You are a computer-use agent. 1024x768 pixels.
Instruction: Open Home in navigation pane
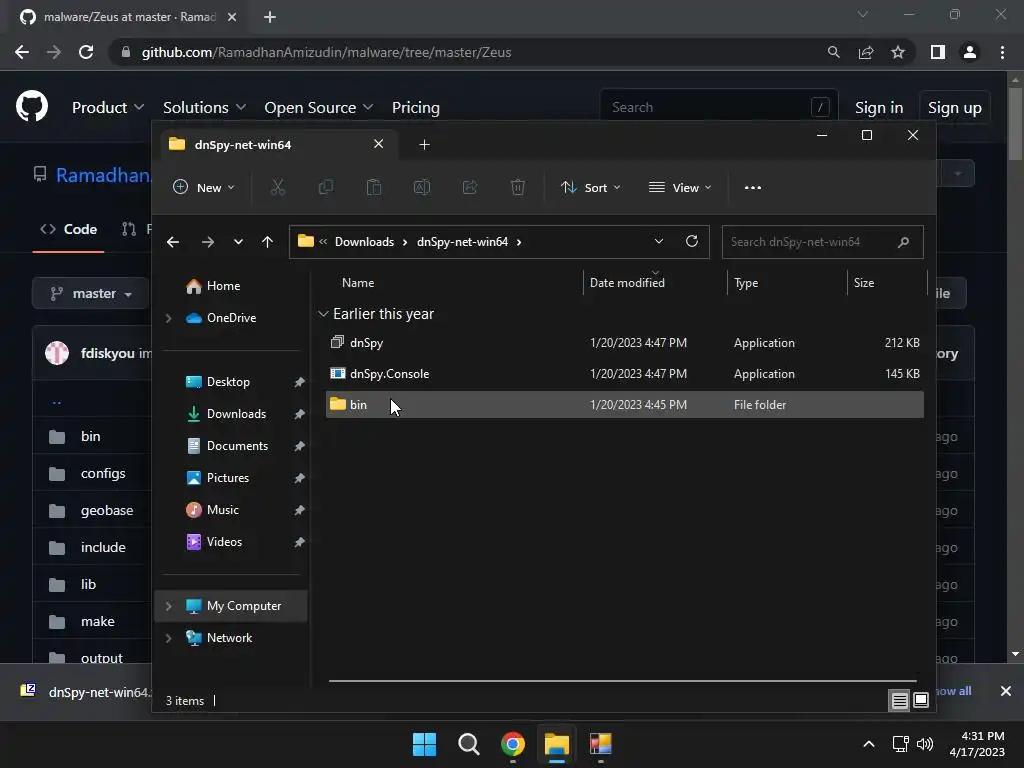point(223,286)
